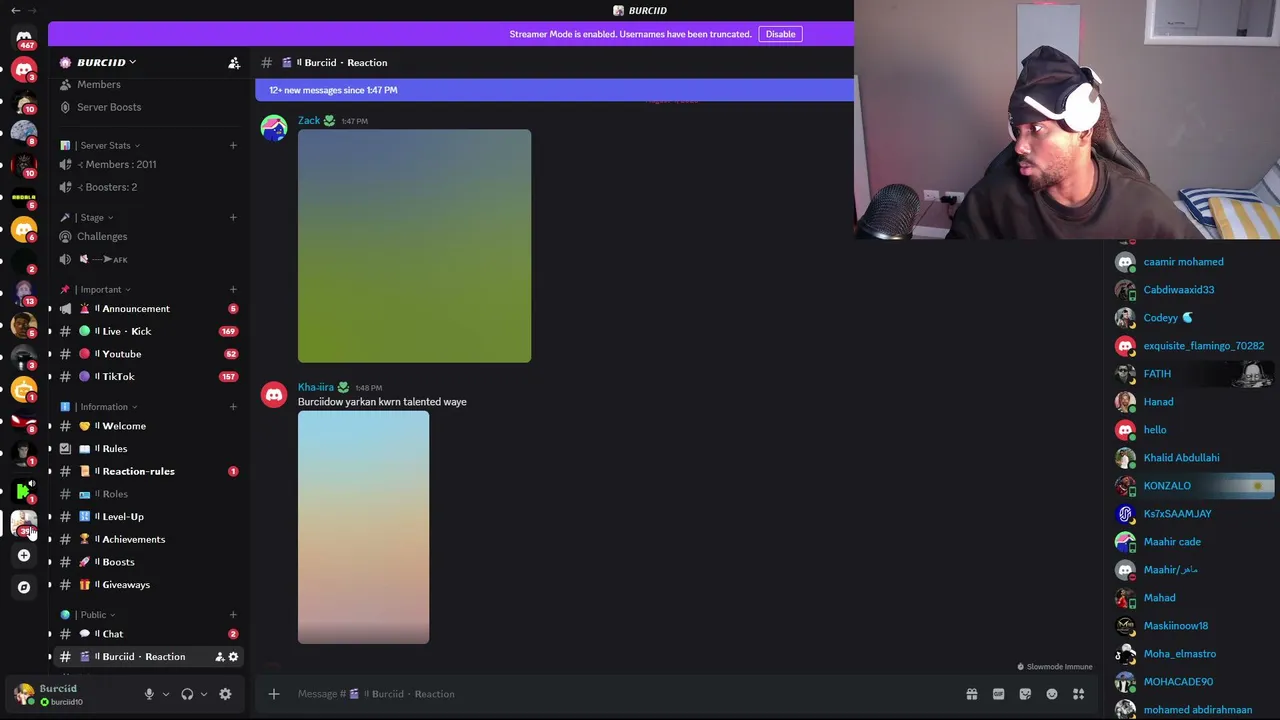Toggle headphone deafen
1280x720 pixels.
187,694
